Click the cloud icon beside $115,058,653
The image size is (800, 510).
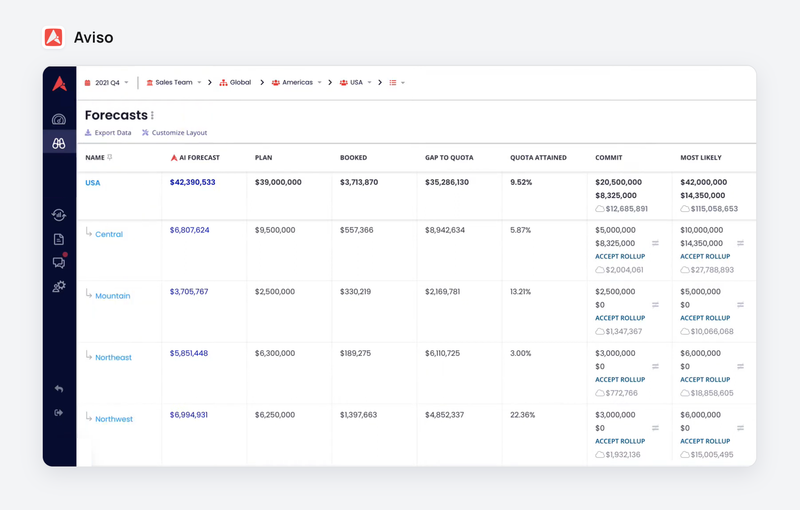685,209
